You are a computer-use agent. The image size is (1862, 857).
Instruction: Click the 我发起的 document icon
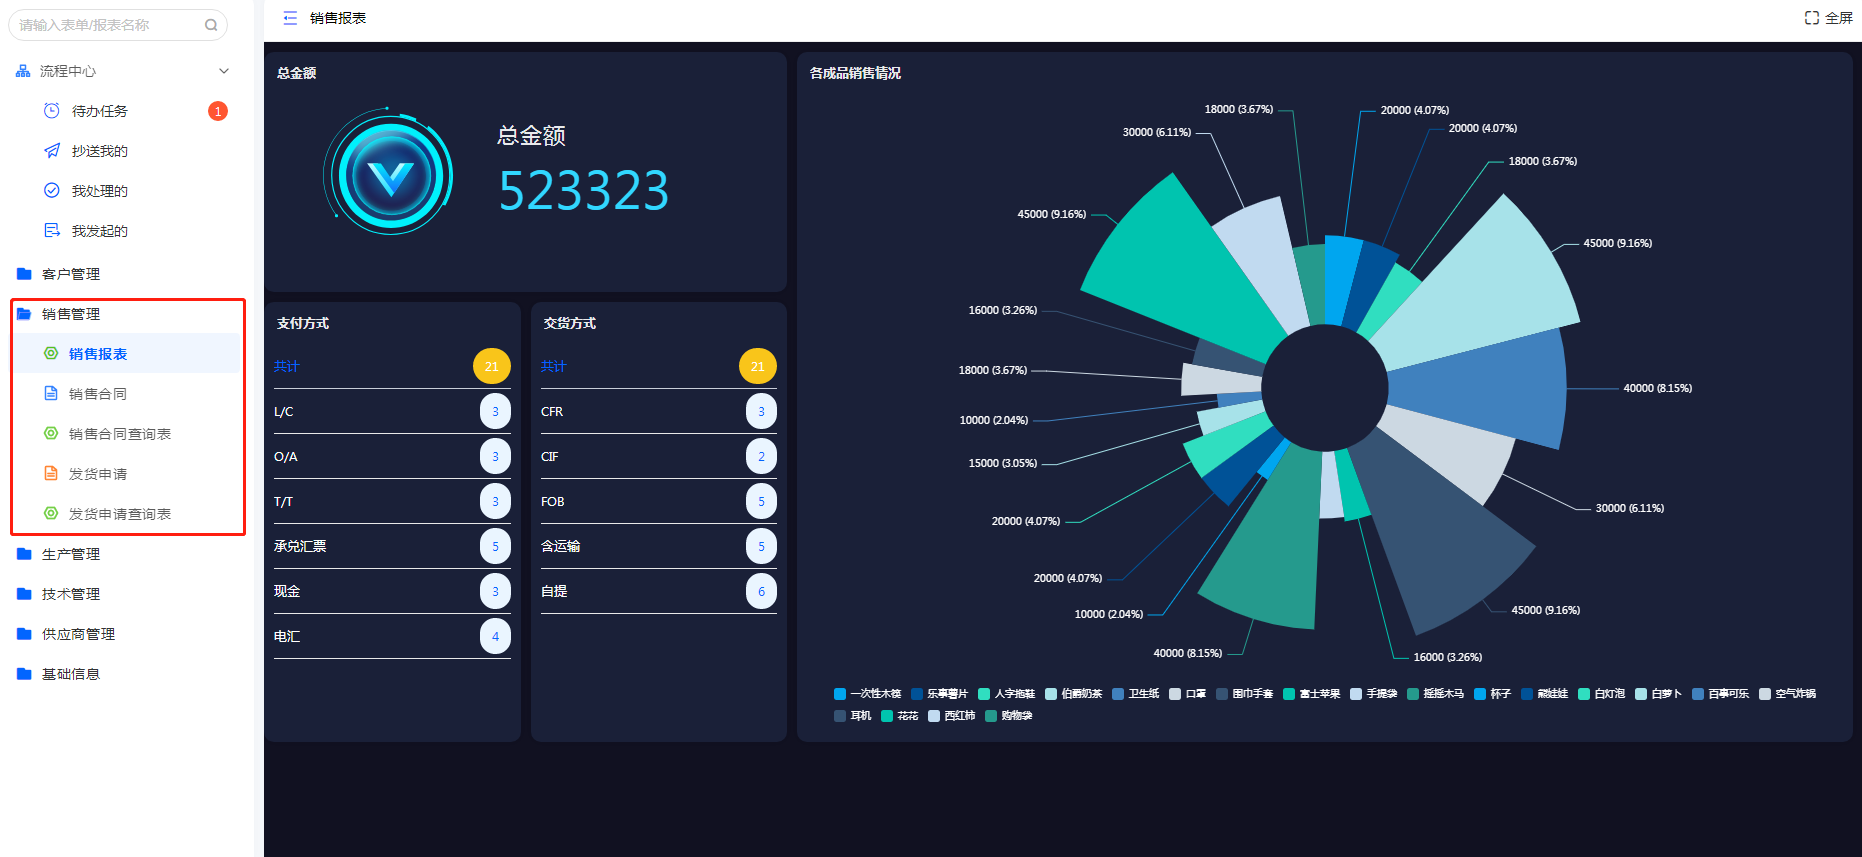52,231
